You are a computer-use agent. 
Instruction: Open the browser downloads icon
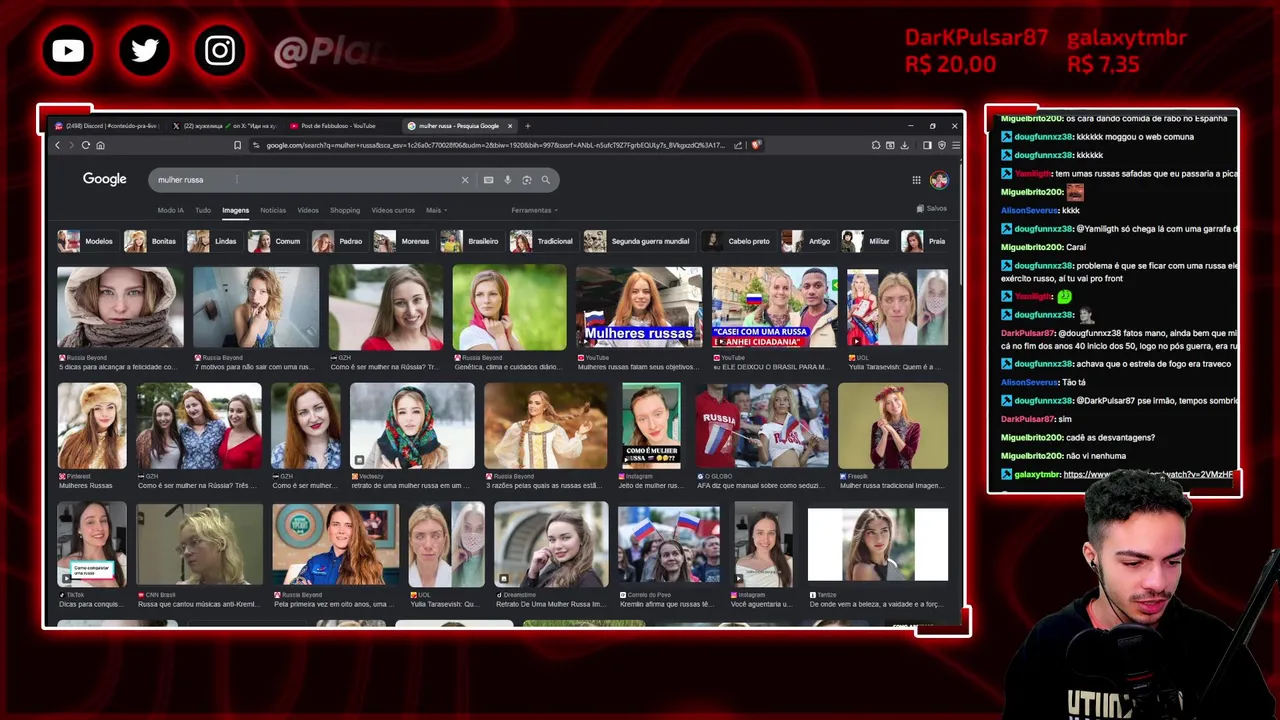904,145
